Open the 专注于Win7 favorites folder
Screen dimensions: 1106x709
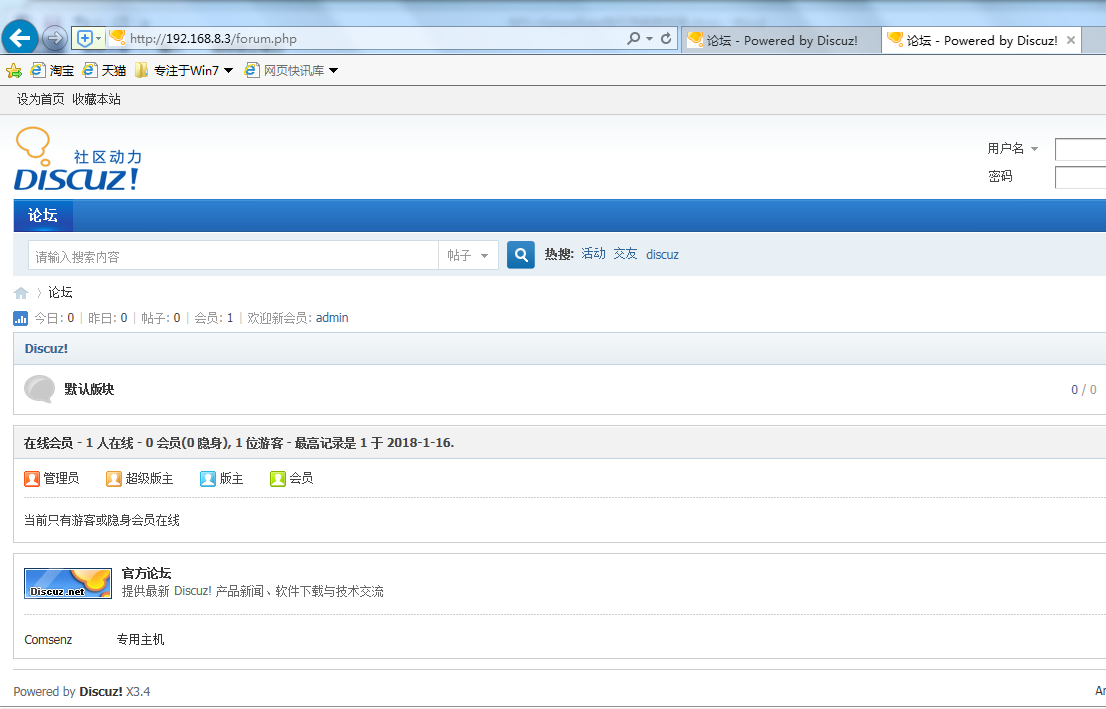tap(183, 71)
